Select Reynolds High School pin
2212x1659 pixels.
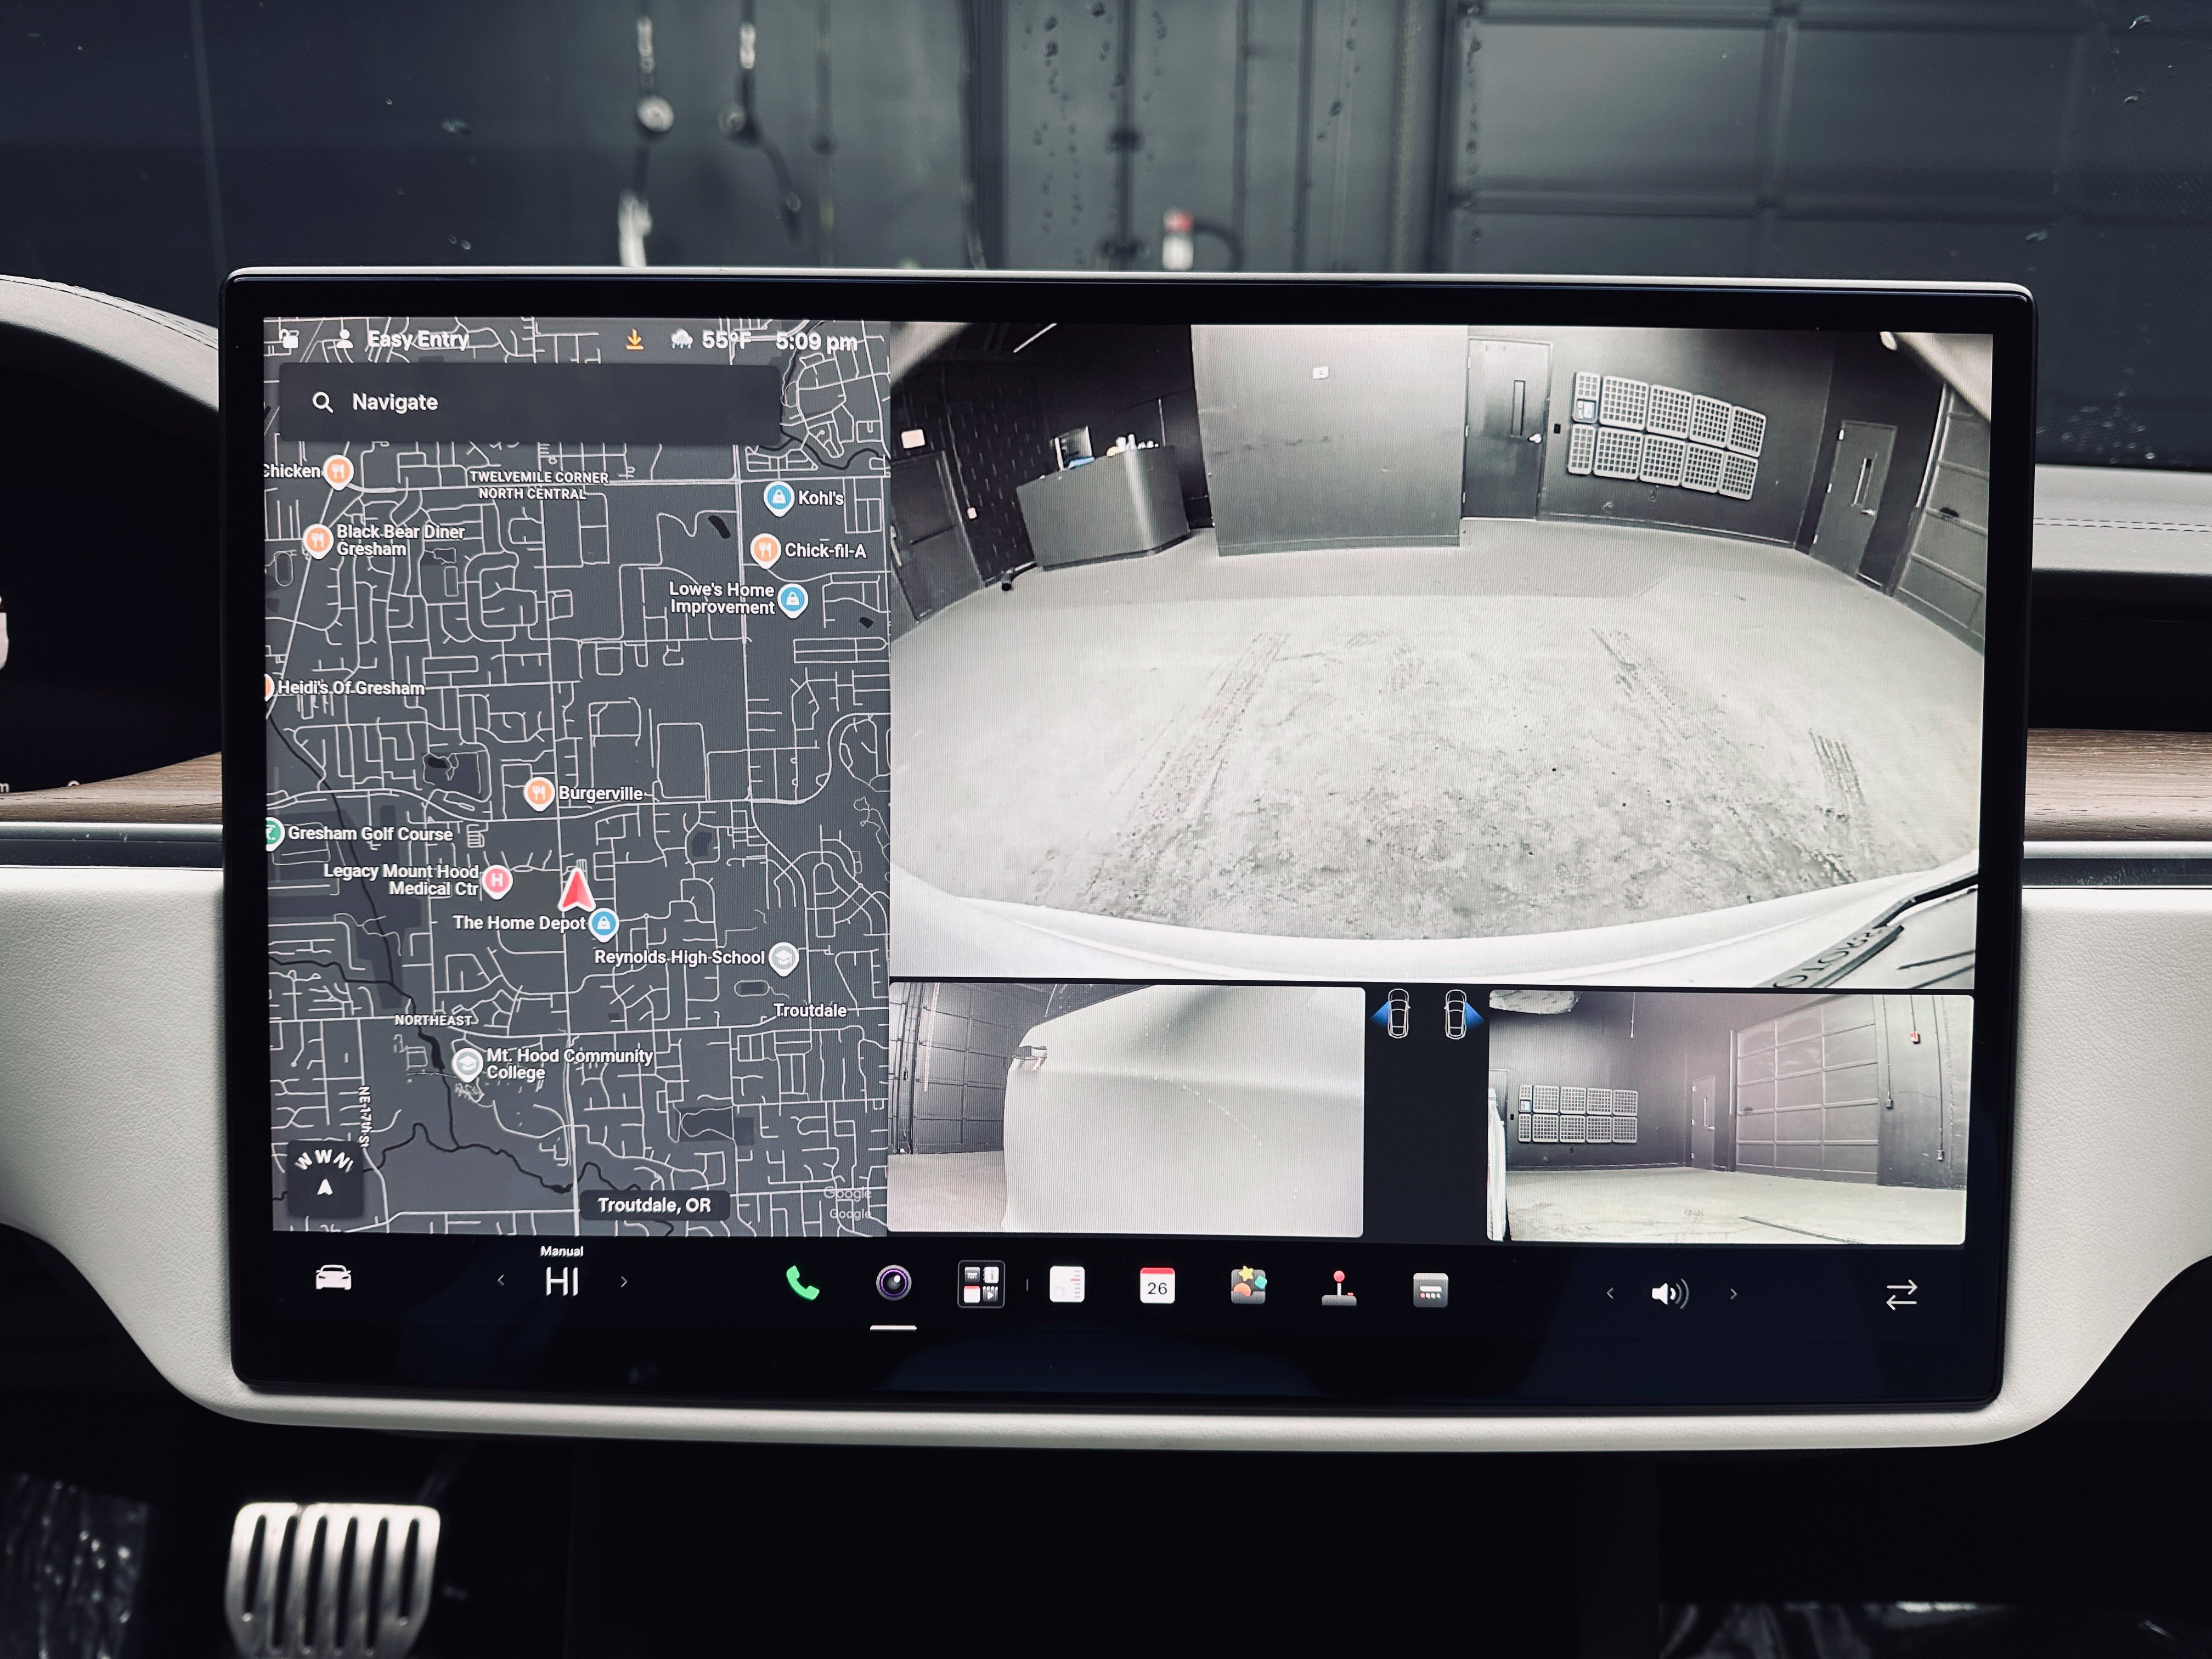pos(784,958)
